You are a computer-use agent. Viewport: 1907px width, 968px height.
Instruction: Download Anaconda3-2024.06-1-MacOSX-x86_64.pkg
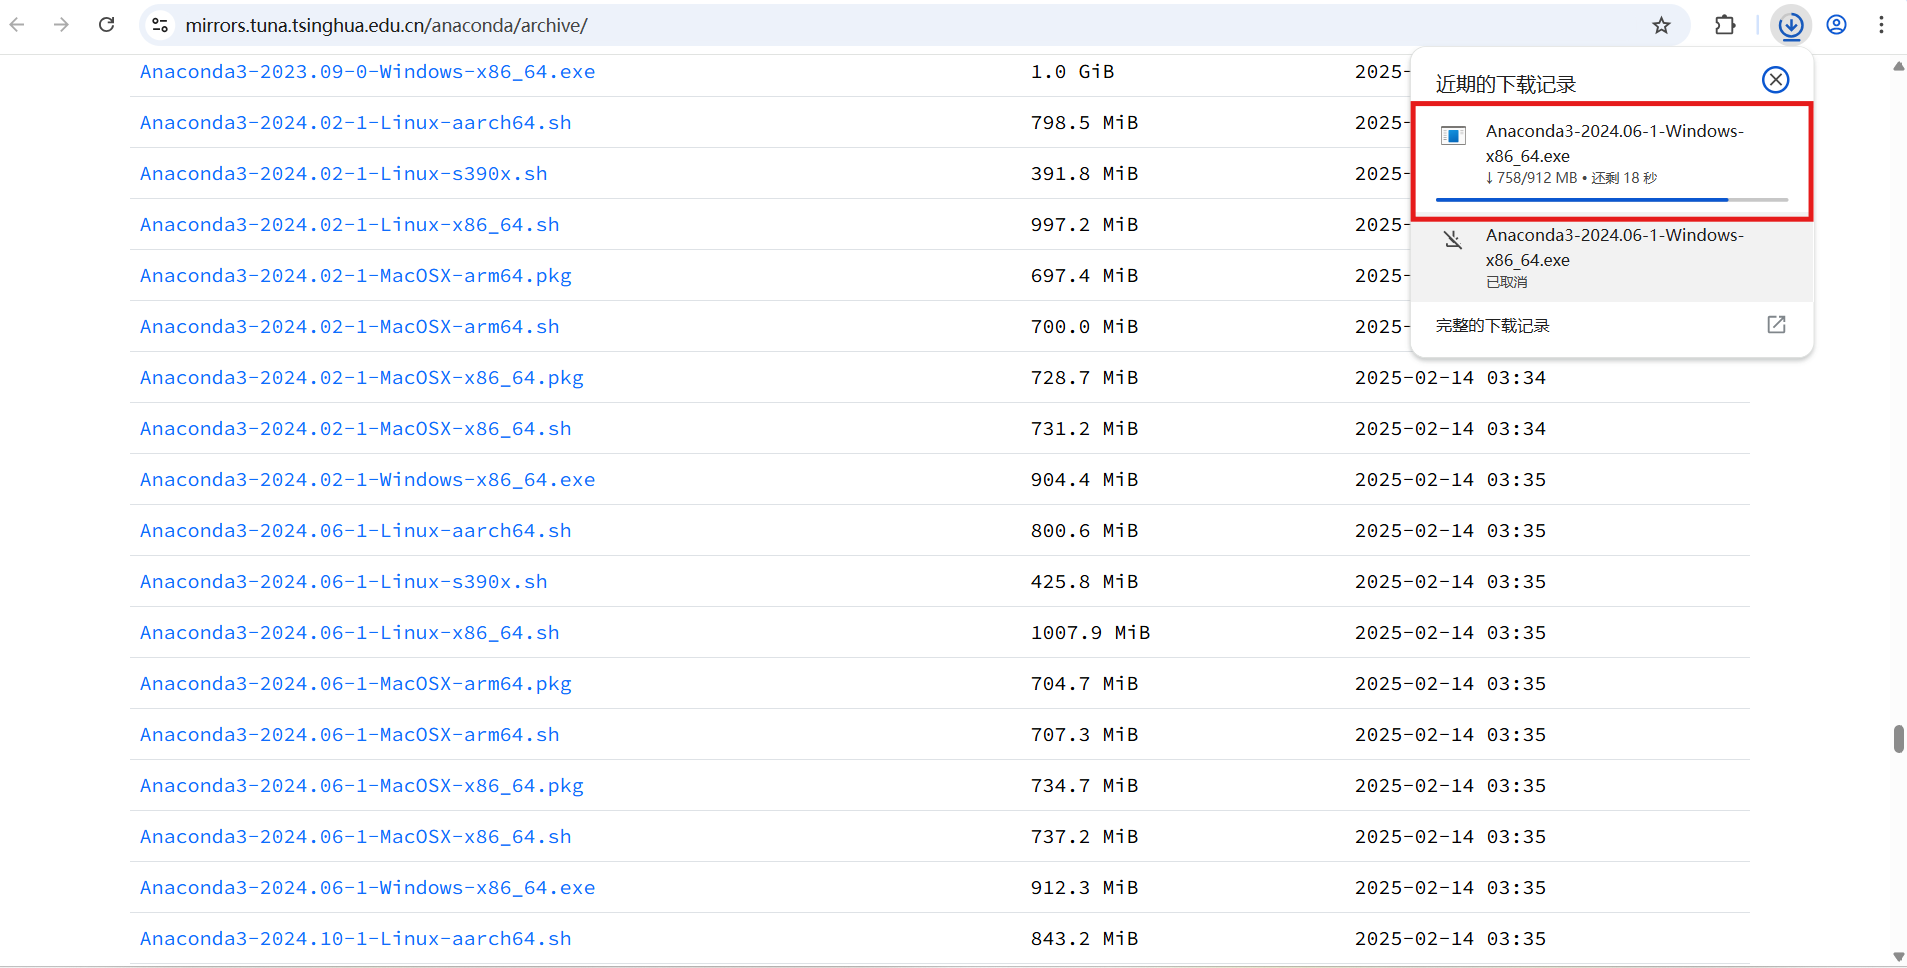361,786
